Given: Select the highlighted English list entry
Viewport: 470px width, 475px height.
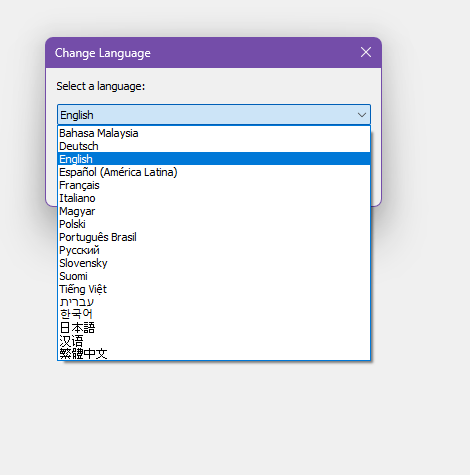Looking at the screenshot, I should pos(214,159).
